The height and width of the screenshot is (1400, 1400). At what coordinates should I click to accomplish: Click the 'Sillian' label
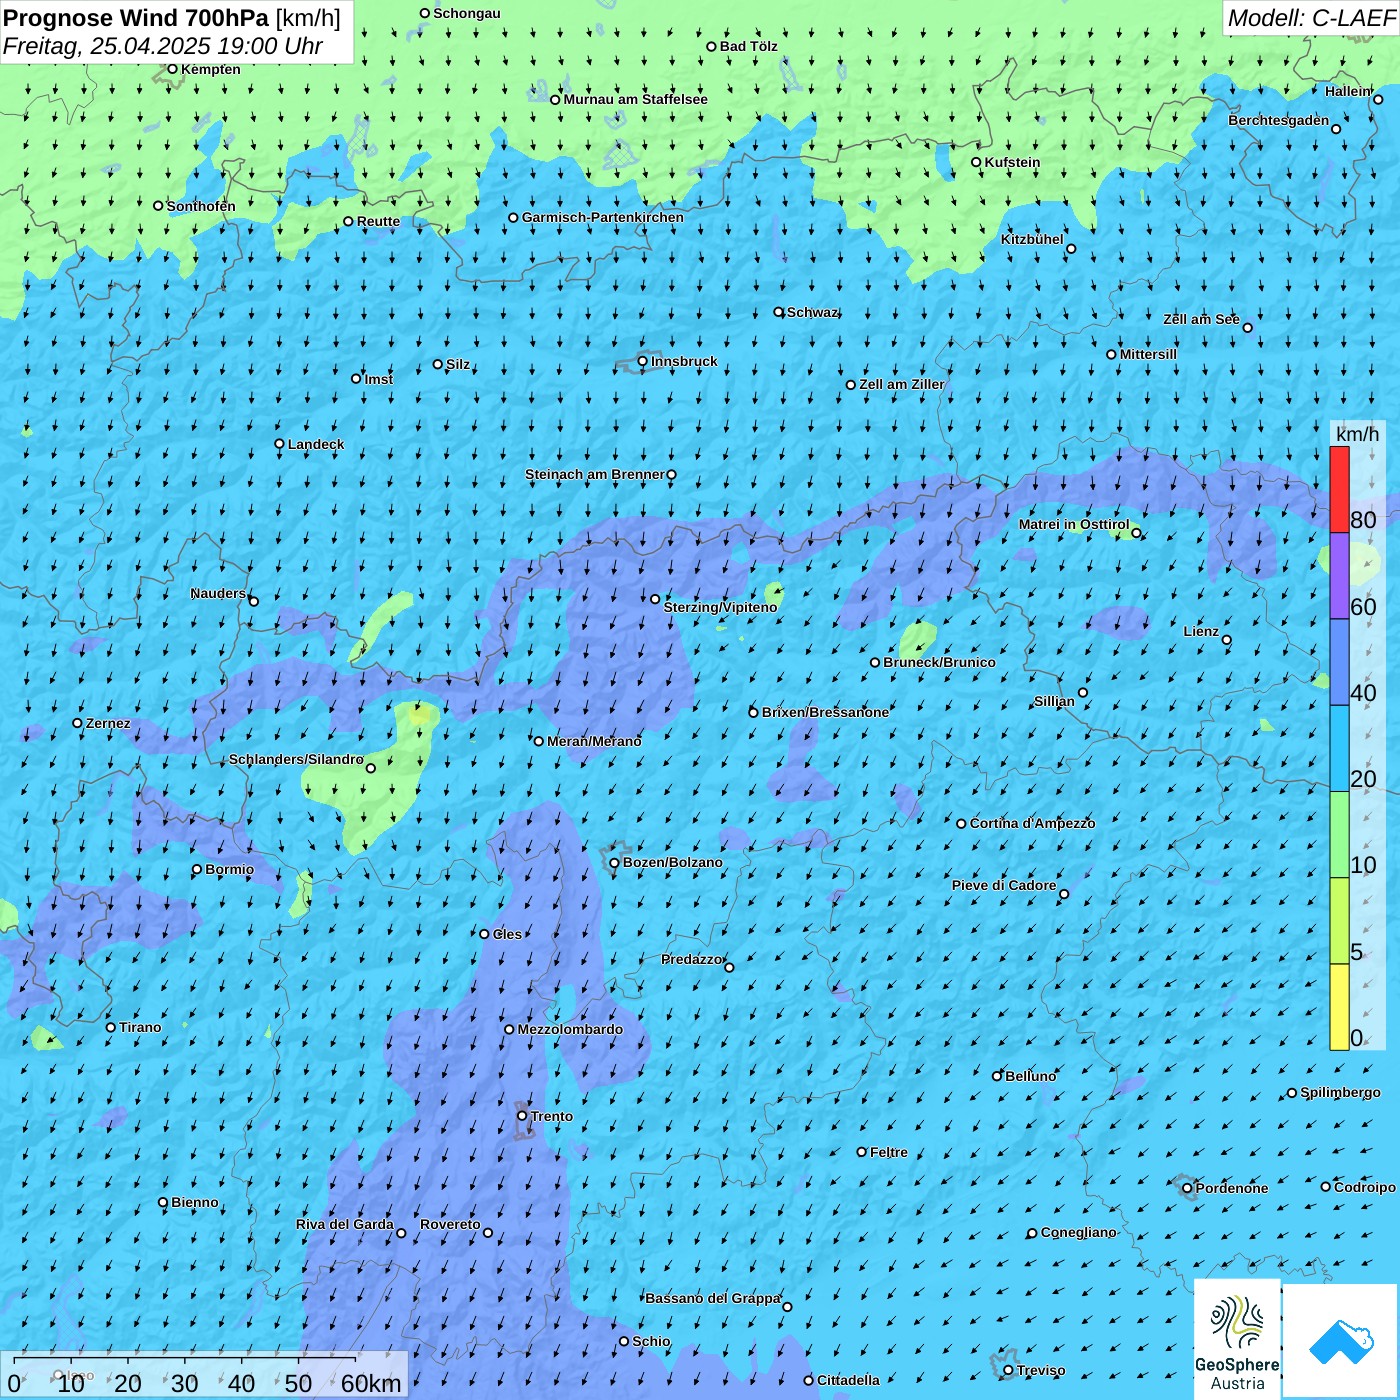point(1054,701)
